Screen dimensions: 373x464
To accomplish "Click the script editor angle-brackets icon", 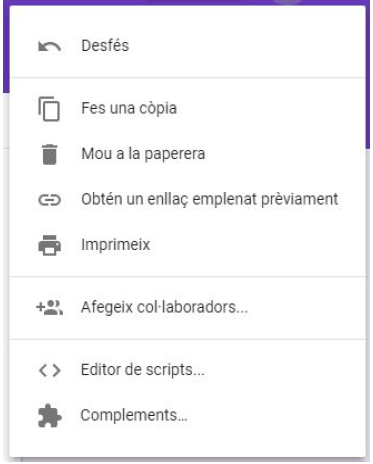I will point(50,370).
